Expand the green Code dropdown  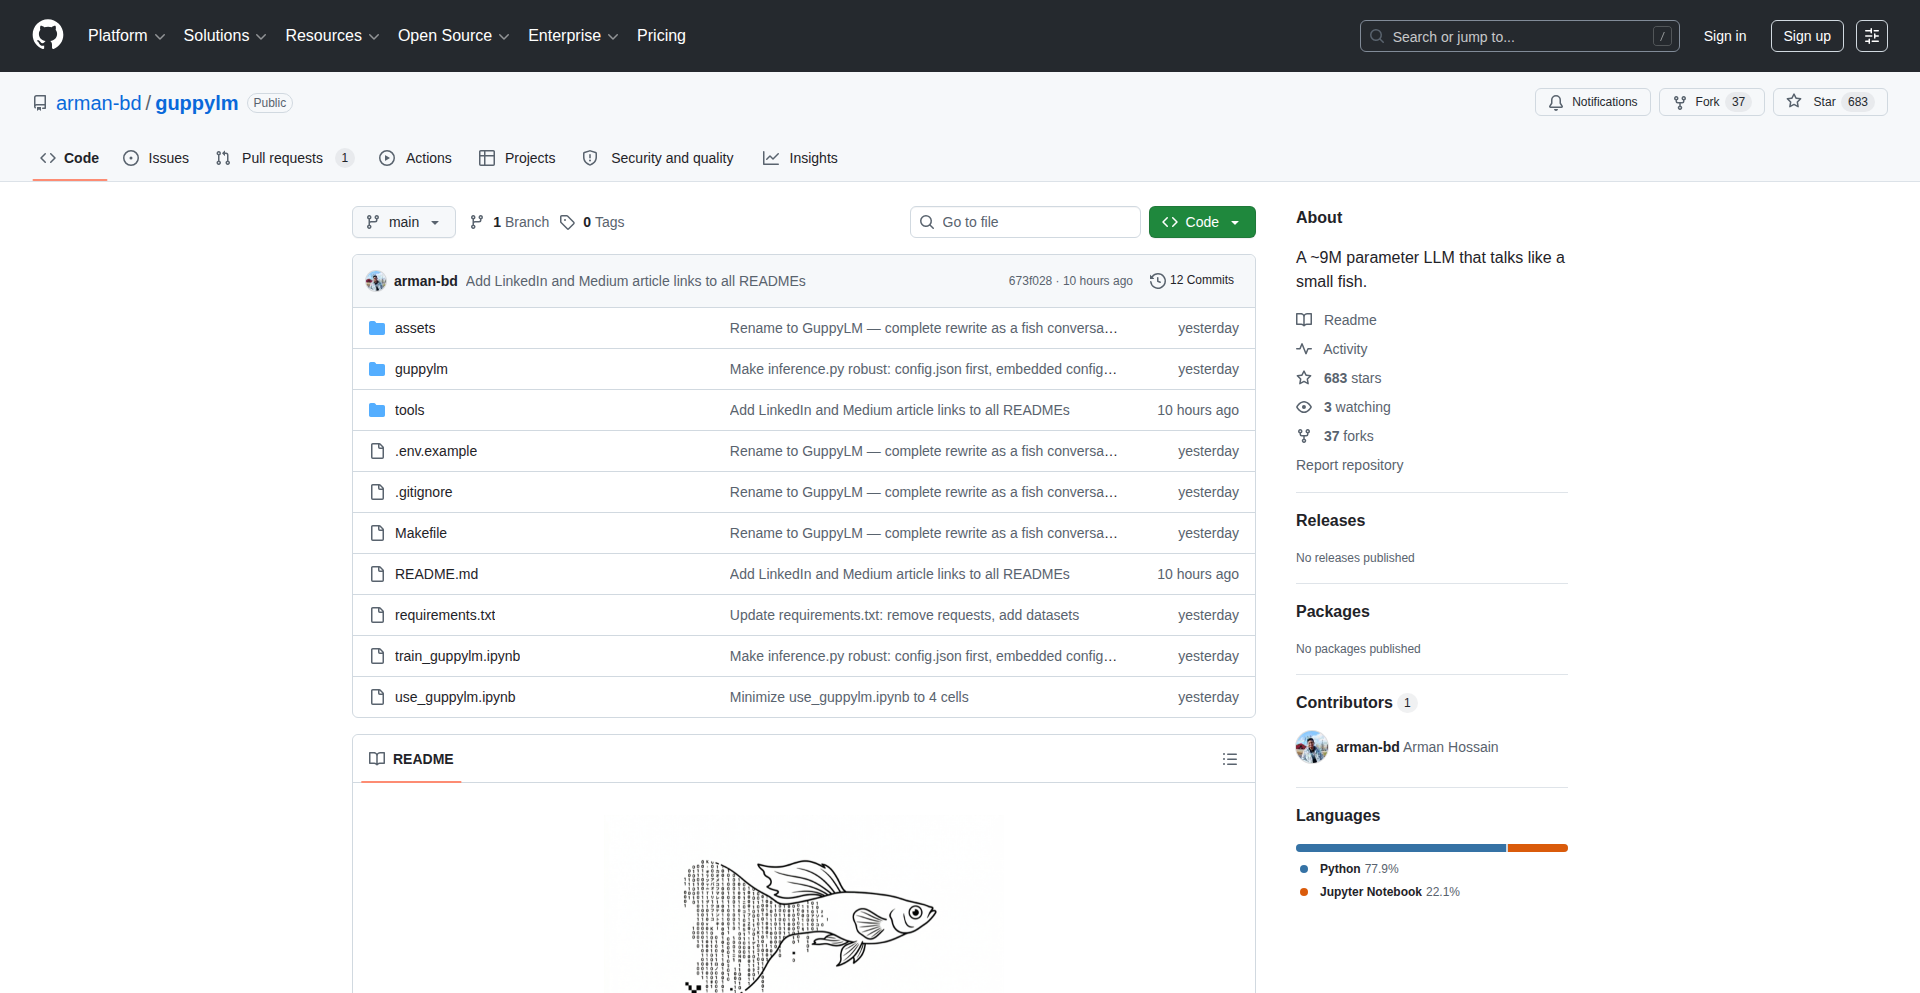point(1201,222)
